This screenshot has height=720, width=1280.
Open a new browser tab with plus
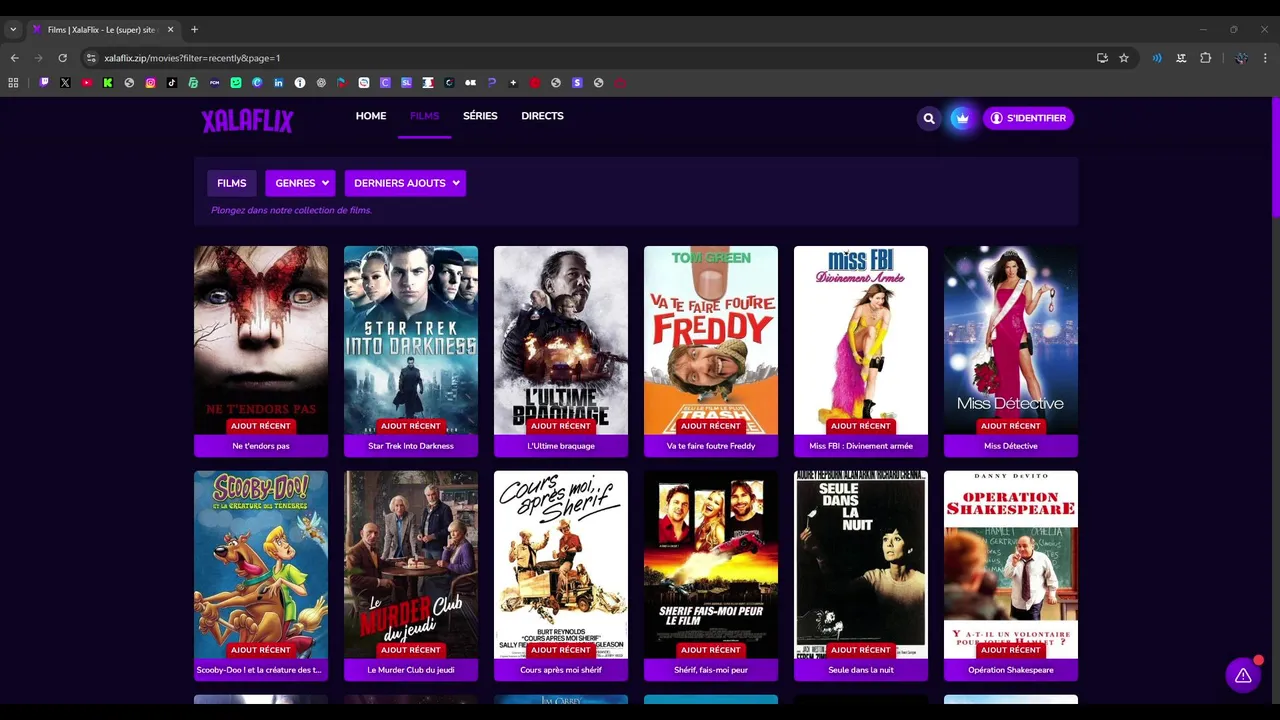194,29
